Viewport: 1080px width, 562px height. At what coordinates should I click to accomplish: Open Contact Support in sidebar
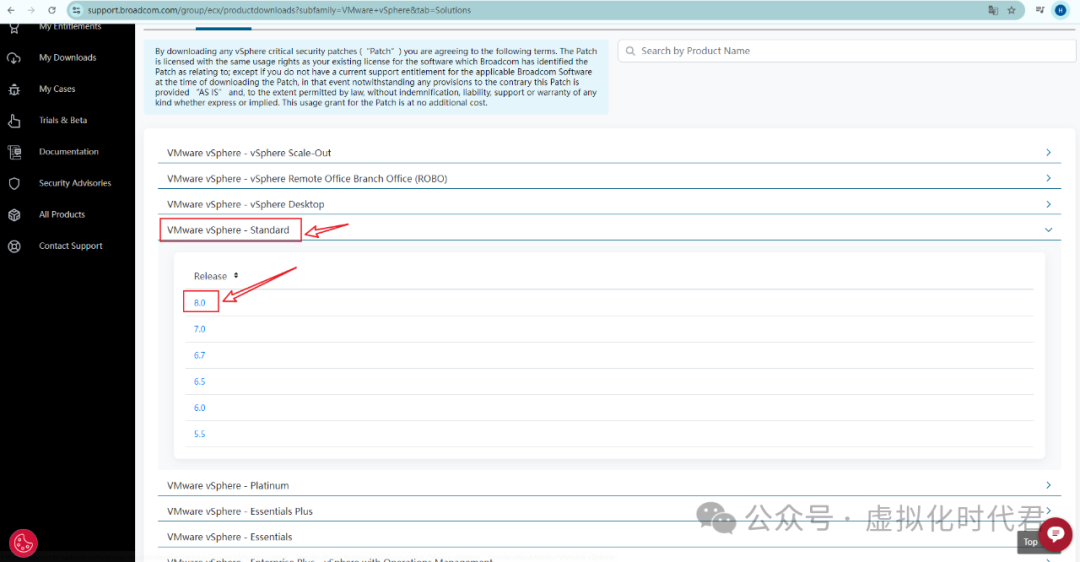(x=70, y=246)
